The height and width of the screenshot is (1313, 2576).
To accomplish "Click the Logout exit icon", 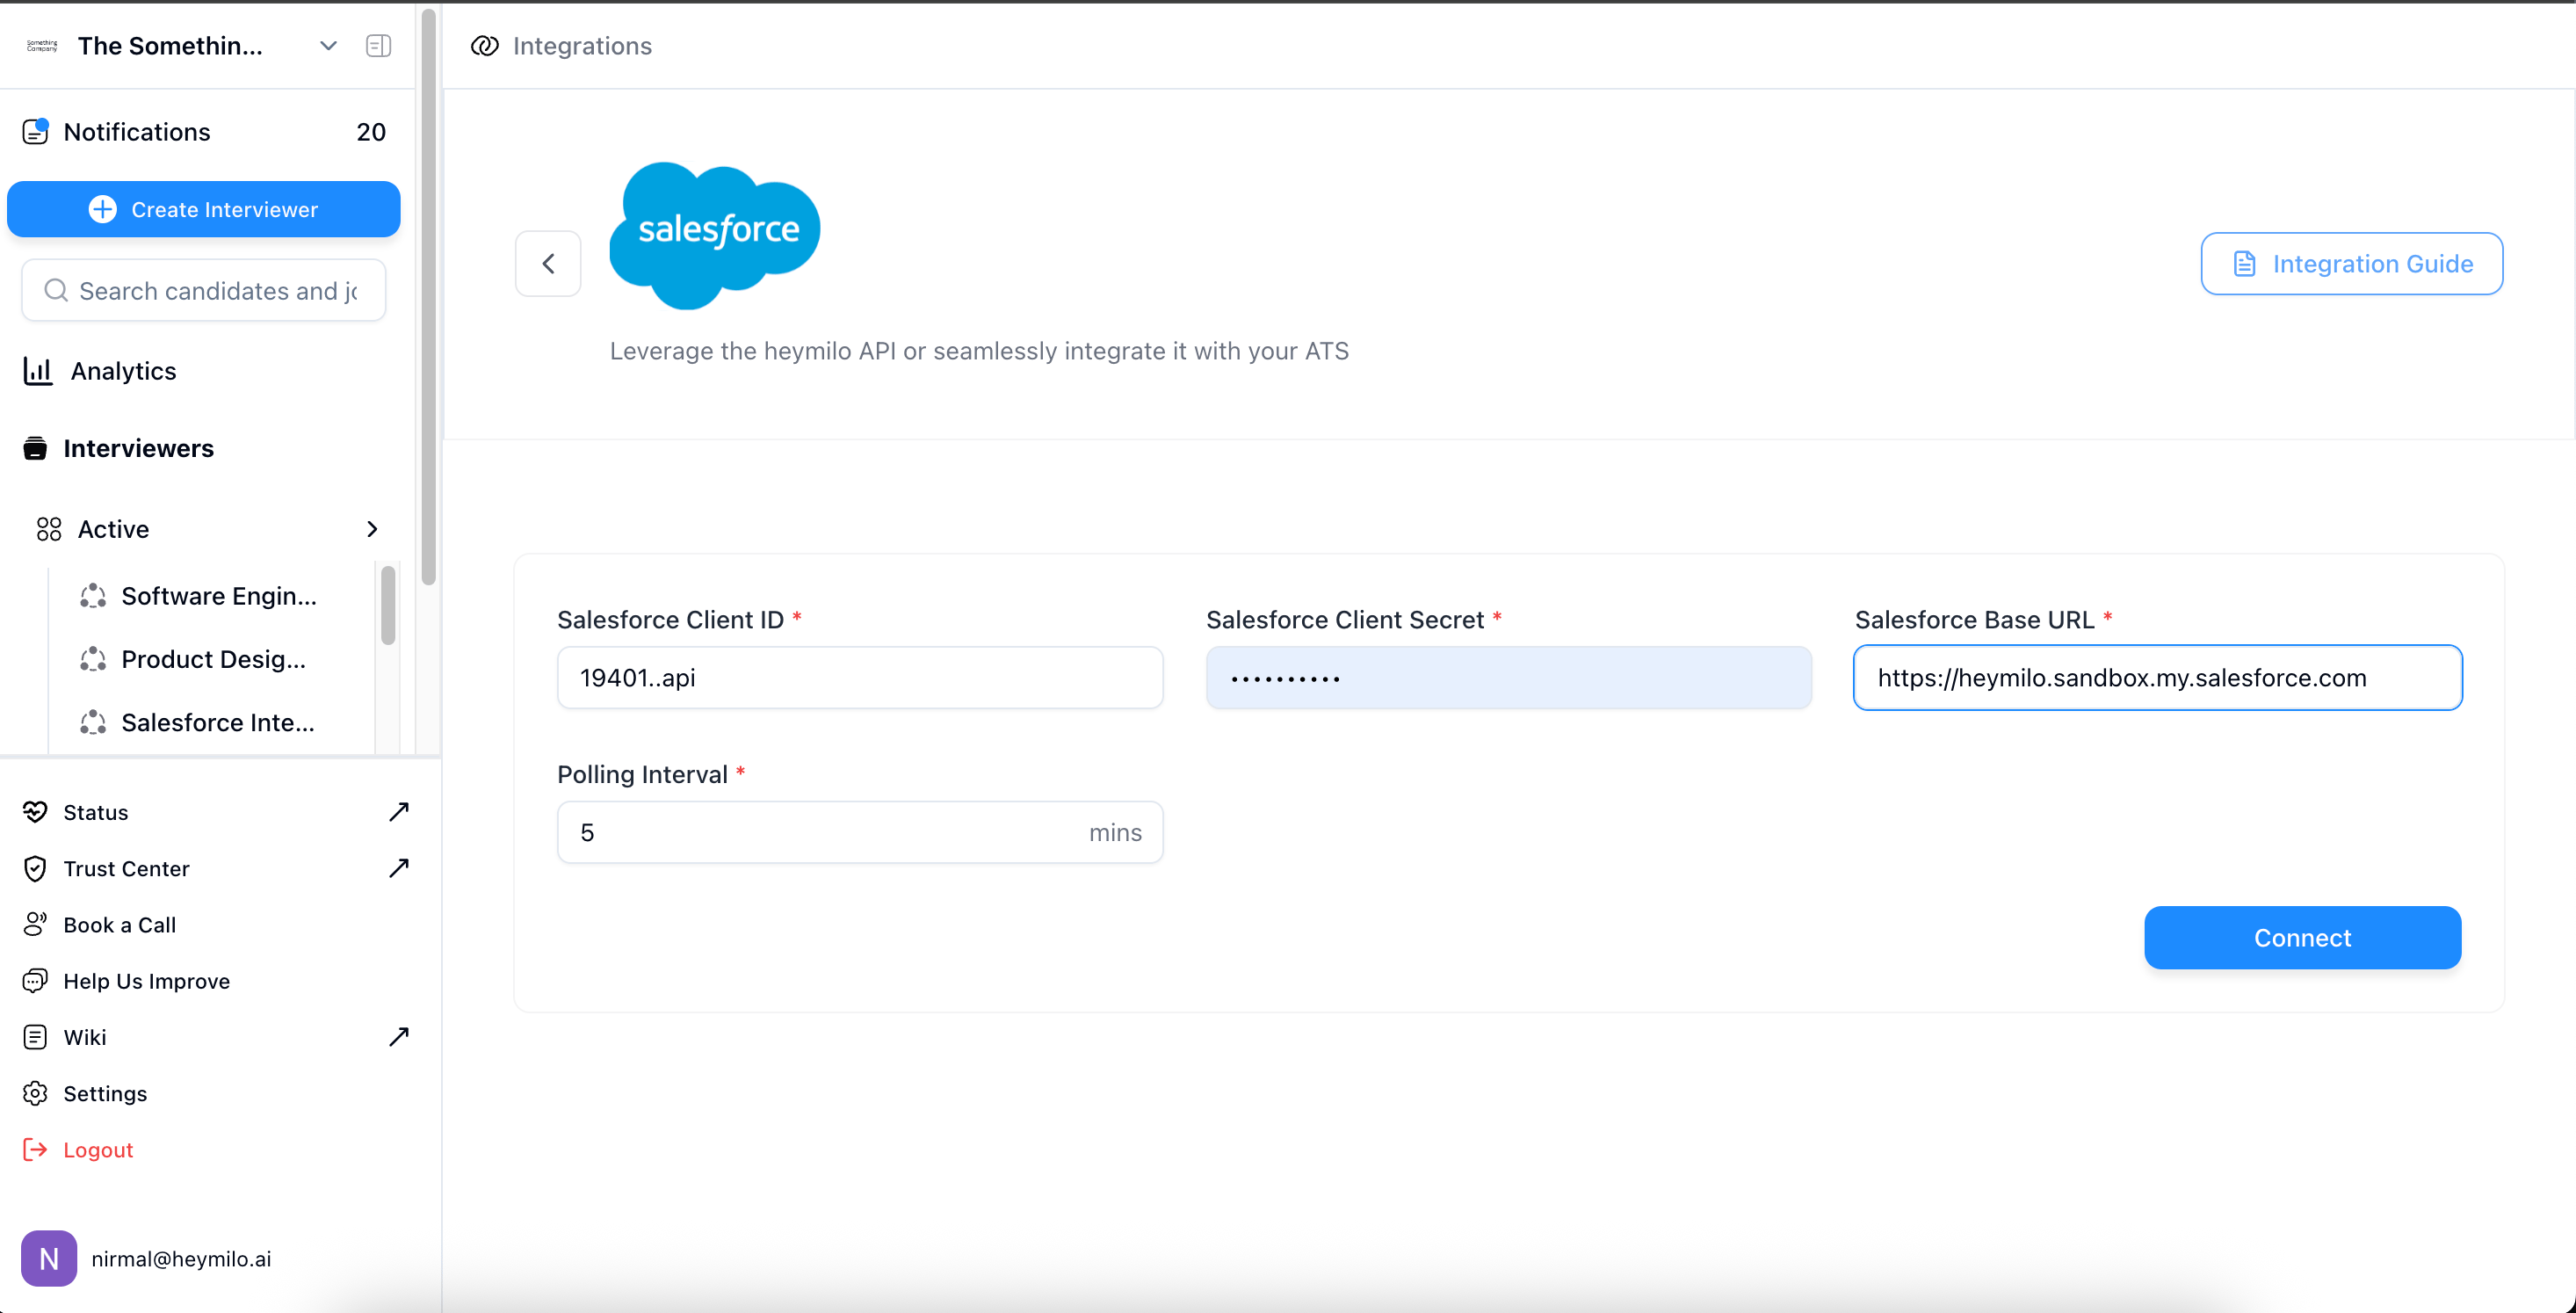I will (35, 1150).
